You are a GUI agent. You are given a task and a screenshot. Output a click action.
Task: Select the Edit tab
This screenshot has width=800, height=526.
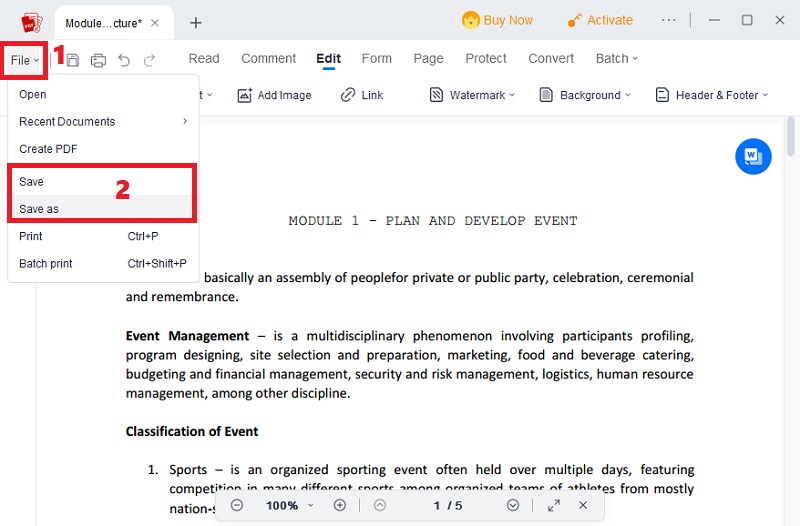pos(329,58)
